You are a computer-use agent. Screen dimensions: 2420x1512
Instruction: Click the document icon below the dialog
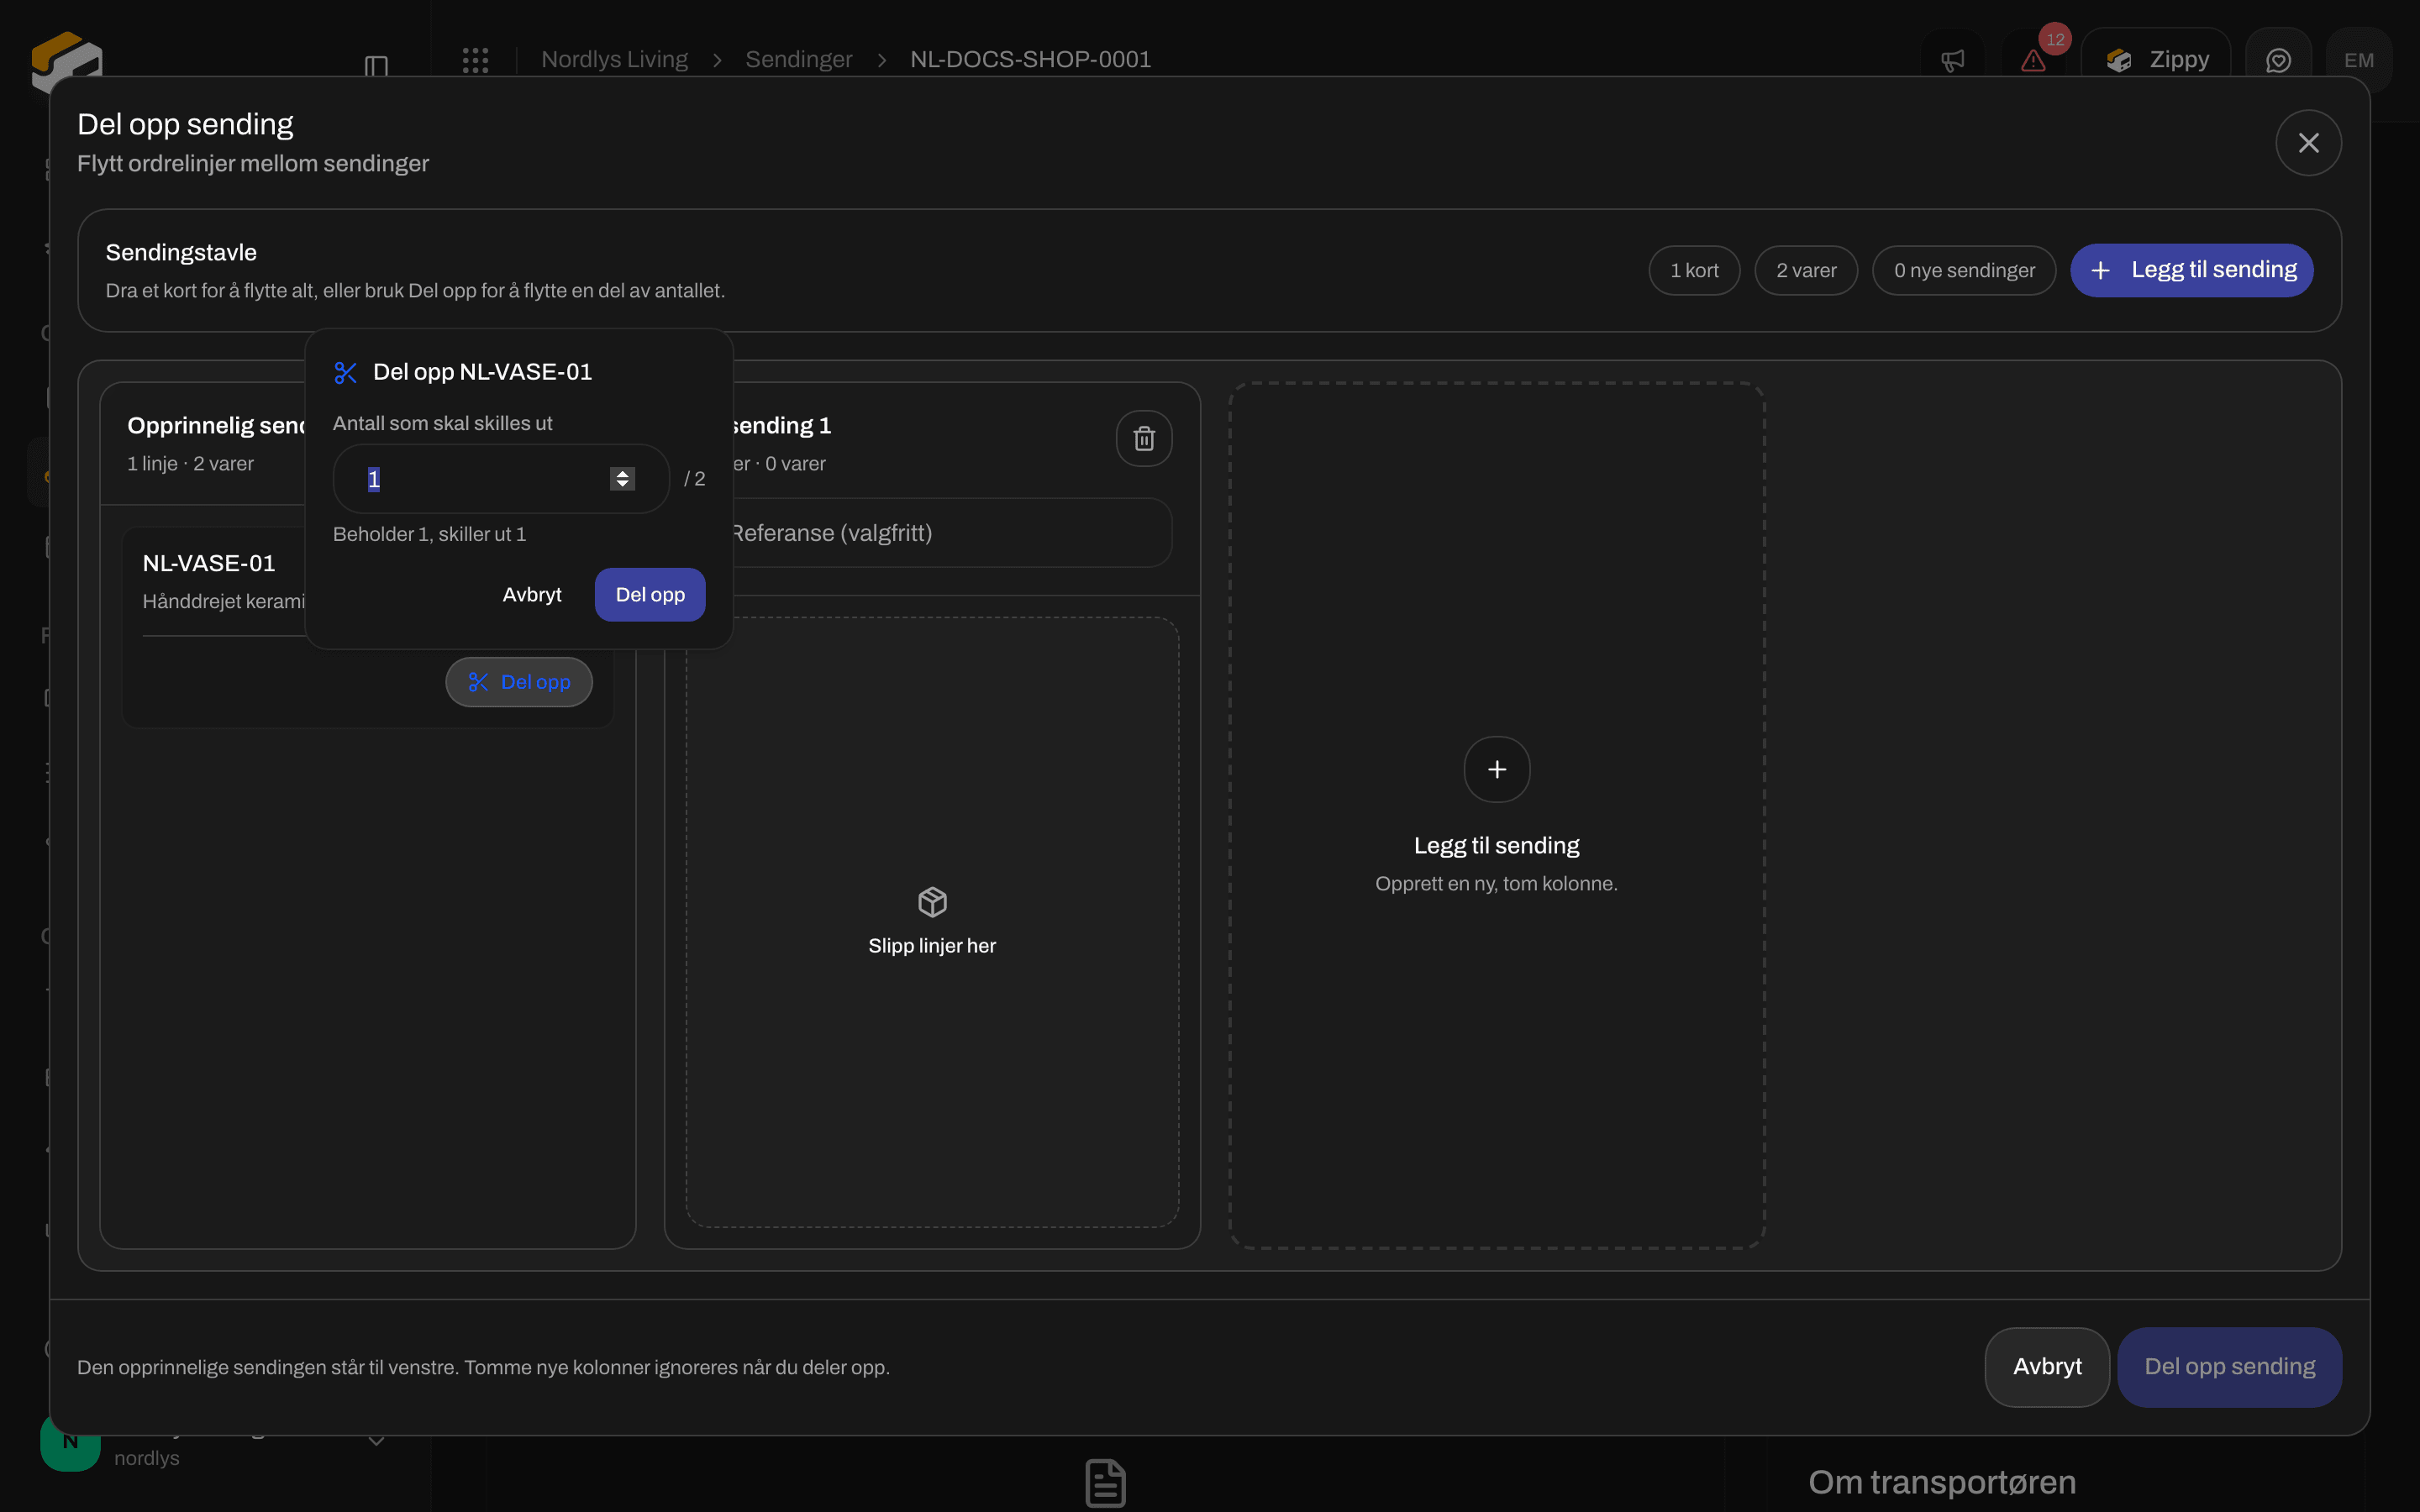(x=1105, y=1483)
